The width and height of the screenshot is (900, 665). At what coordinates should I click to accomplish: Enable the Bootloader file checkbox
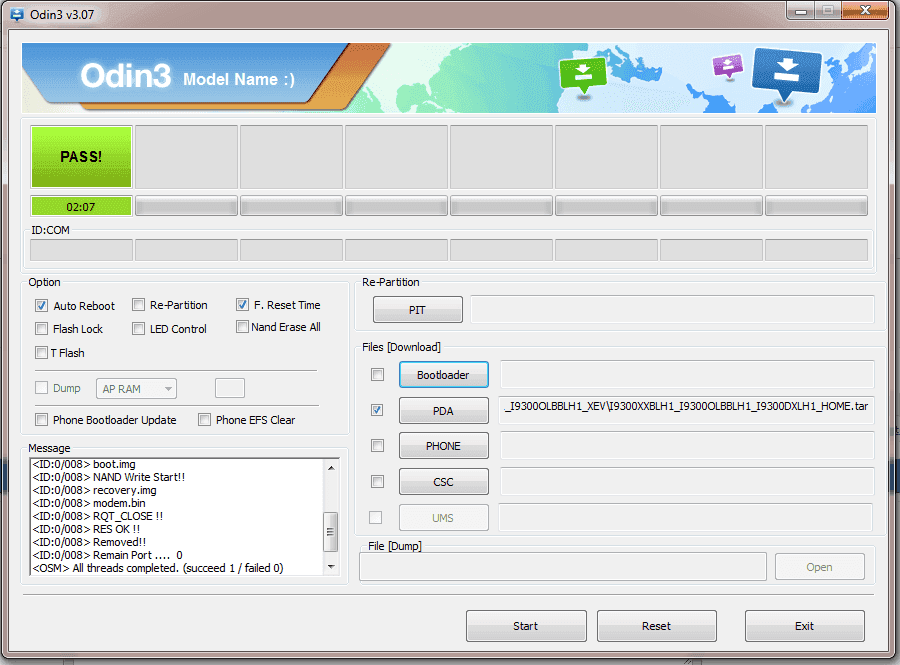pyautogui.click(x=377, y=375)
